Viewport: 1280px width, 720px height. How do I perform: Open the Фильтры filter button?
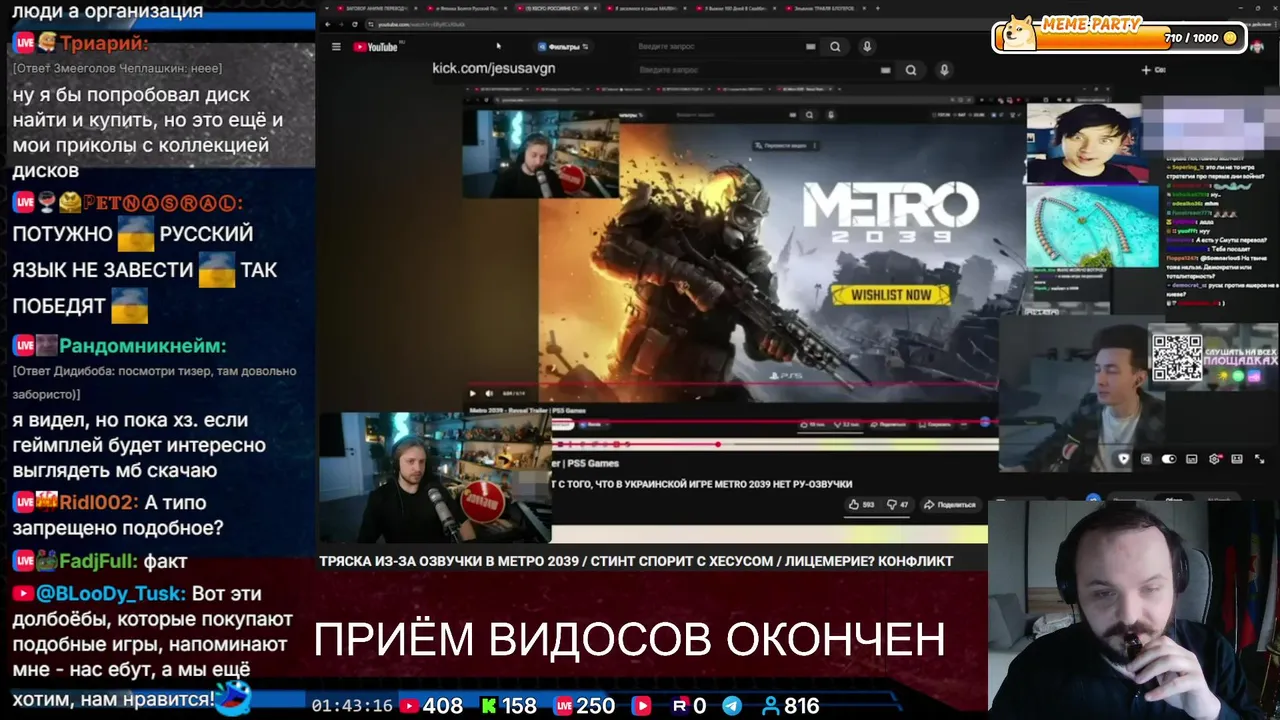(x=562, y=47)
